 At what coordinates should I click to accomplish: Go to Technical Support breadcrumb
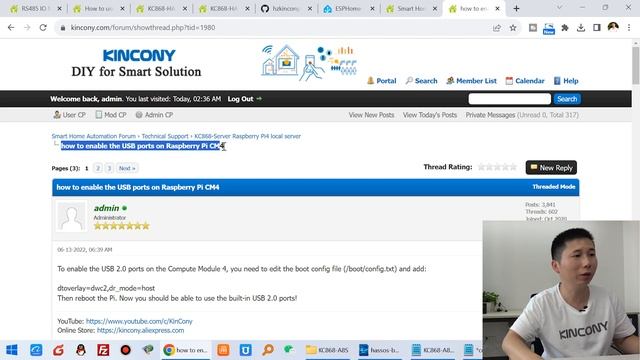click(165, 136)
